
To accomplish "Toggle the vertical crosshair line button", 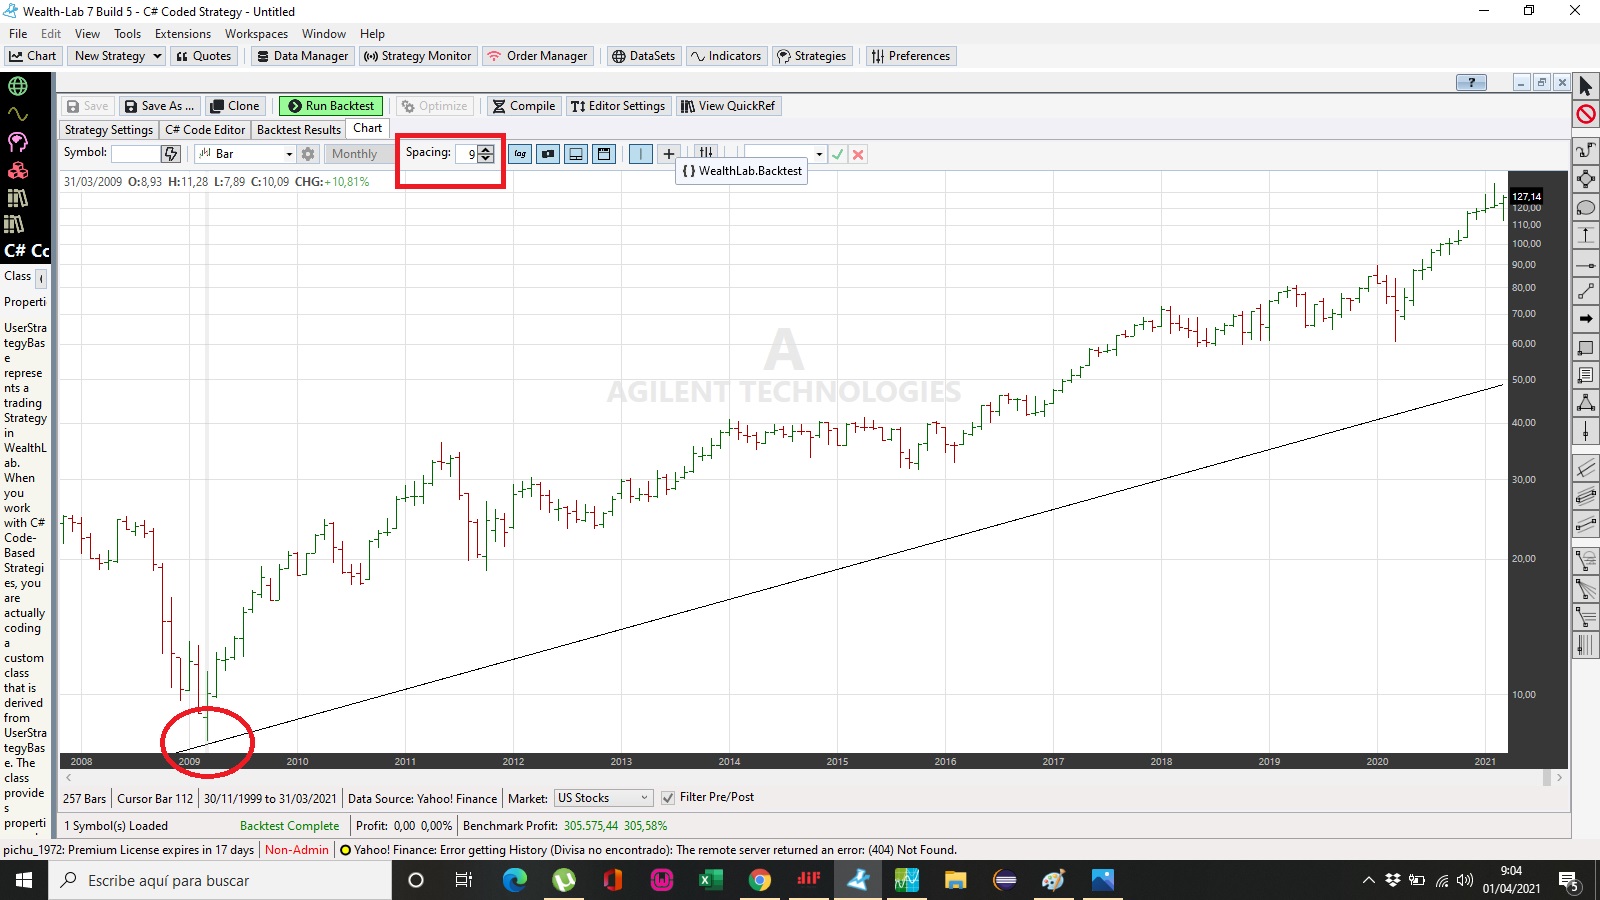I will tap(641, 154).
